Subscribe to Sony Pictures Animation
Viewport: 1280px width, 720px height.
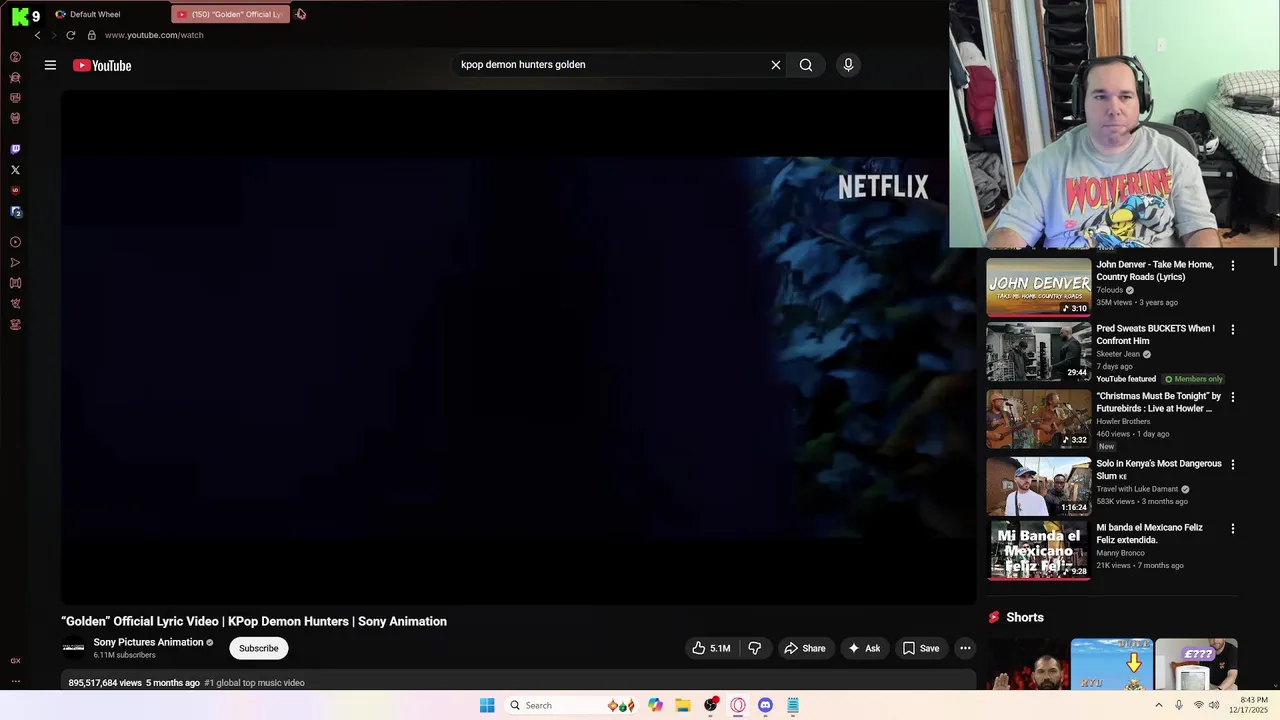pyautogui.click(x=259, y=648)
